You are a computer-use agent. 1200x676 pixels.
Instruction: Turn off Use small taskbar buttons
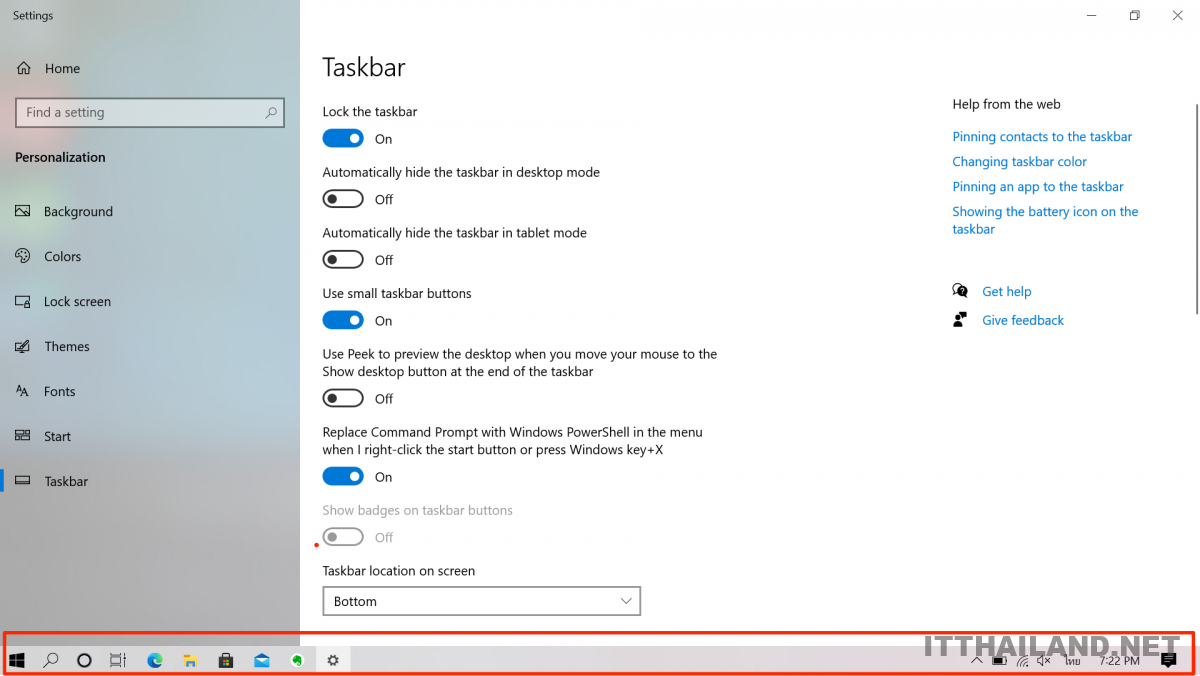point(343,320)
